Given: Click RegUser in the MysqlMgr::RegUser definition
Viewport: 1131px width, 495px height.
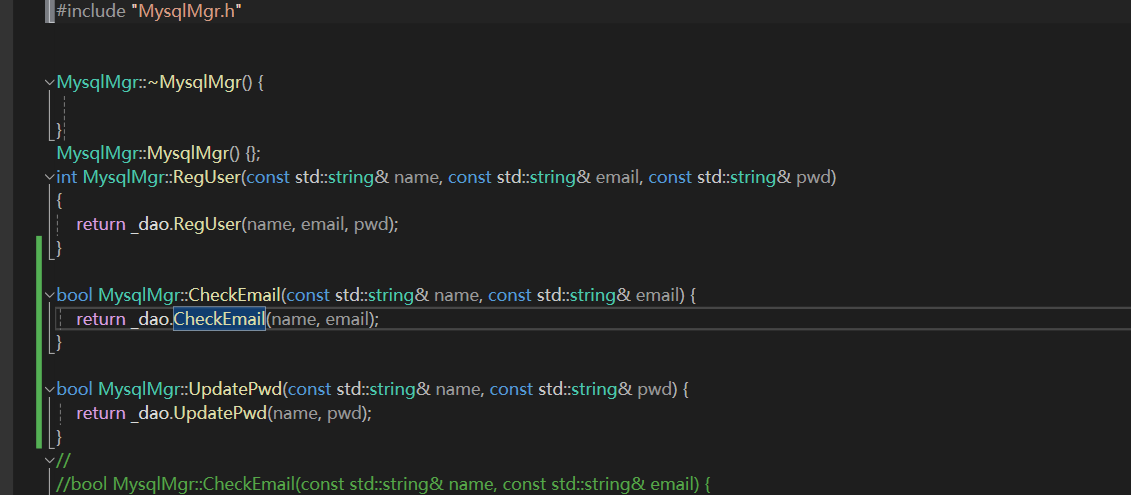Looking at the screenshot, I should [206, 177].
